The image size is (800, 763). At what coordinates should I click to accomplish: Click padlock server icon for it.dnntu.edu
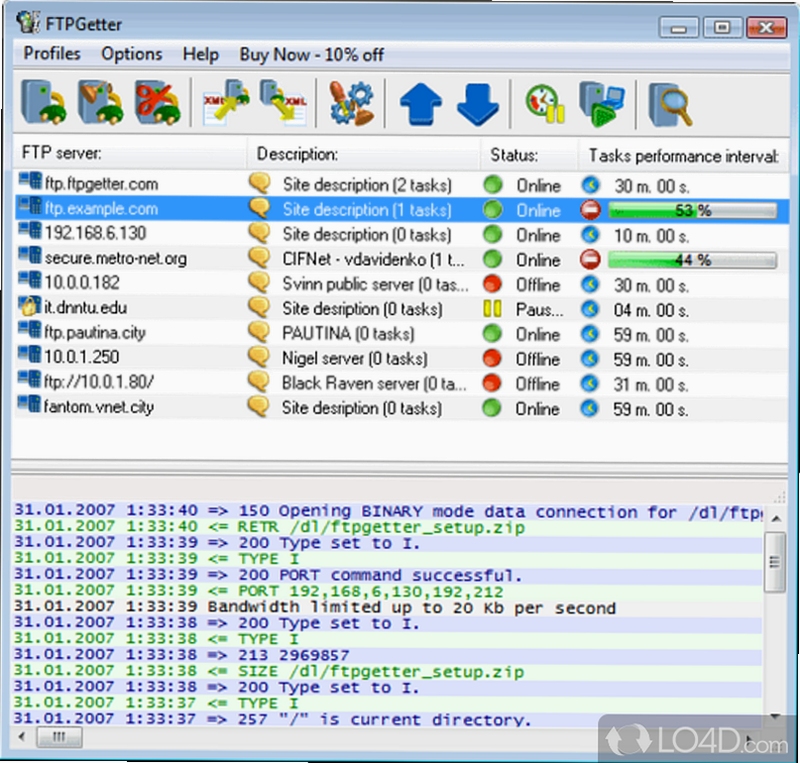(x=30, y=306)
